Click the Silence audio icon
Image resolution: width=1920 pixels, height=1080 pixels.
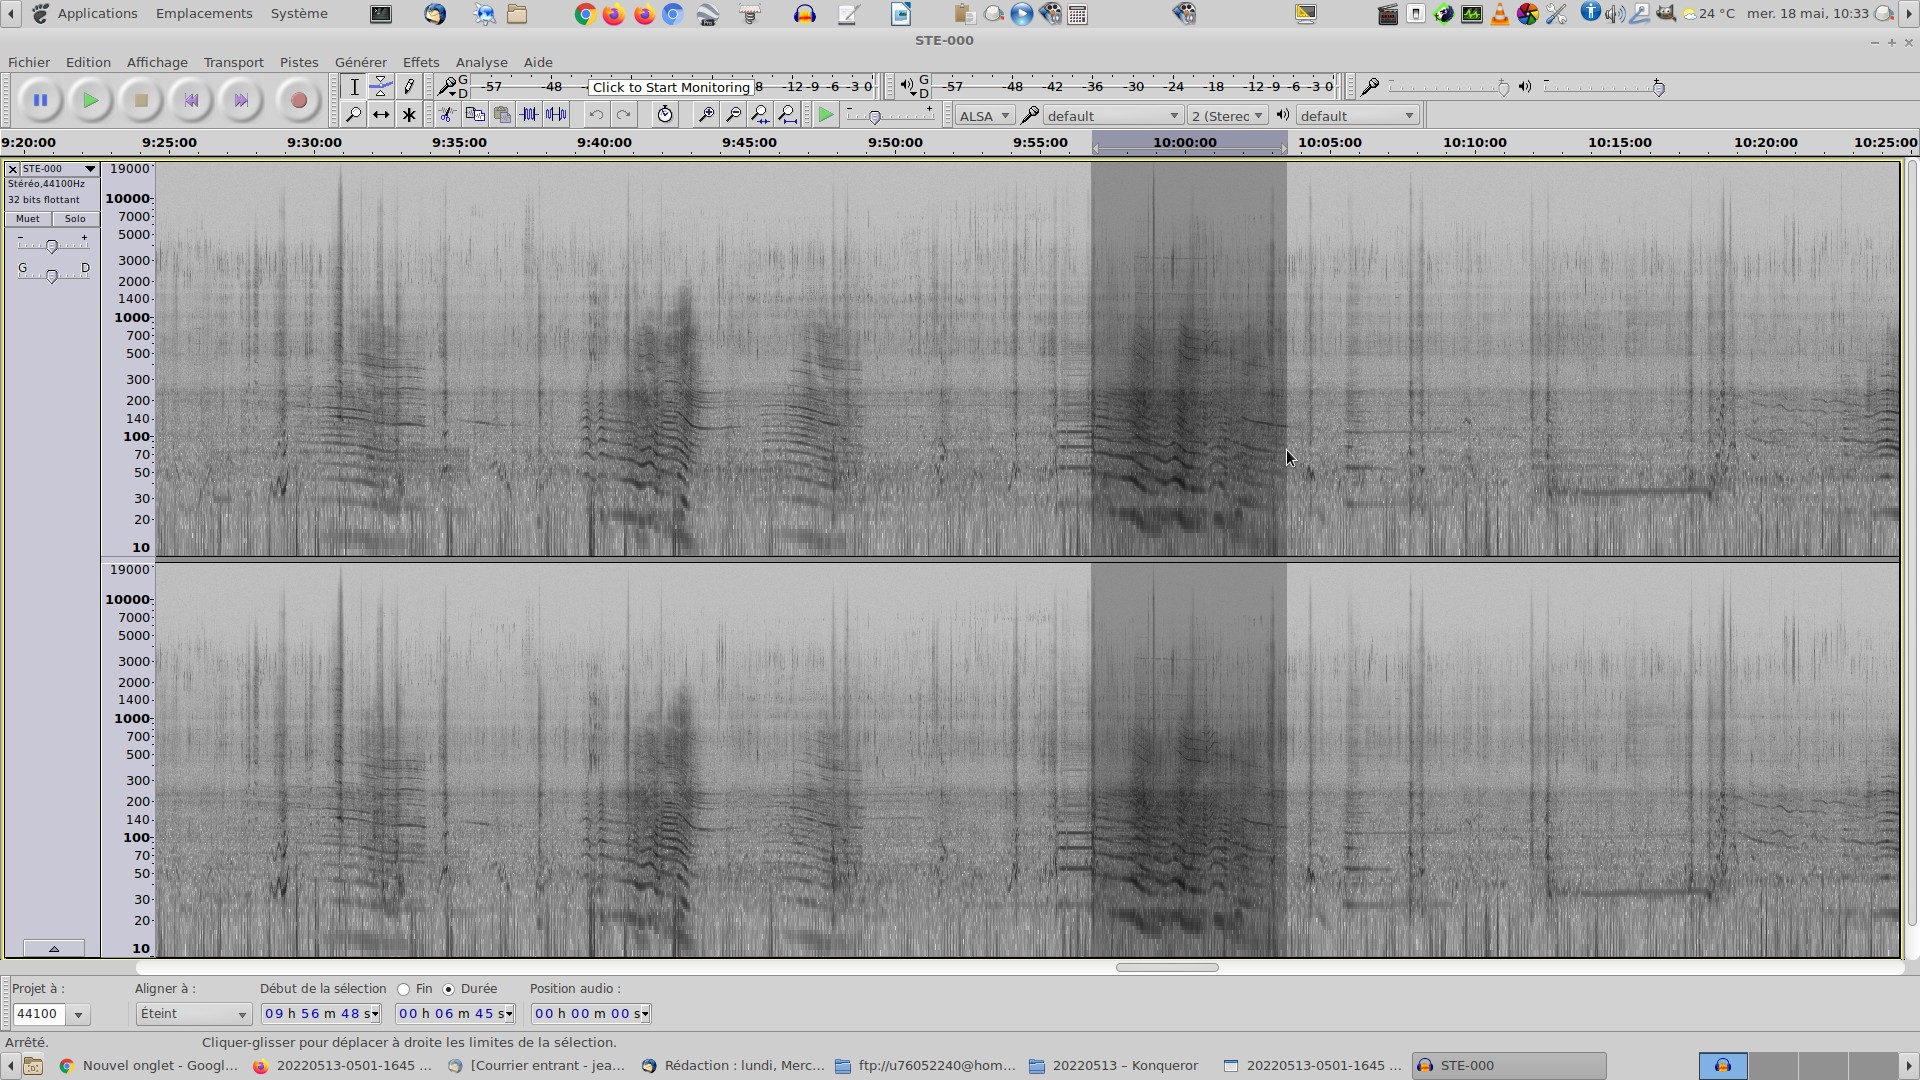click(557, 115)
